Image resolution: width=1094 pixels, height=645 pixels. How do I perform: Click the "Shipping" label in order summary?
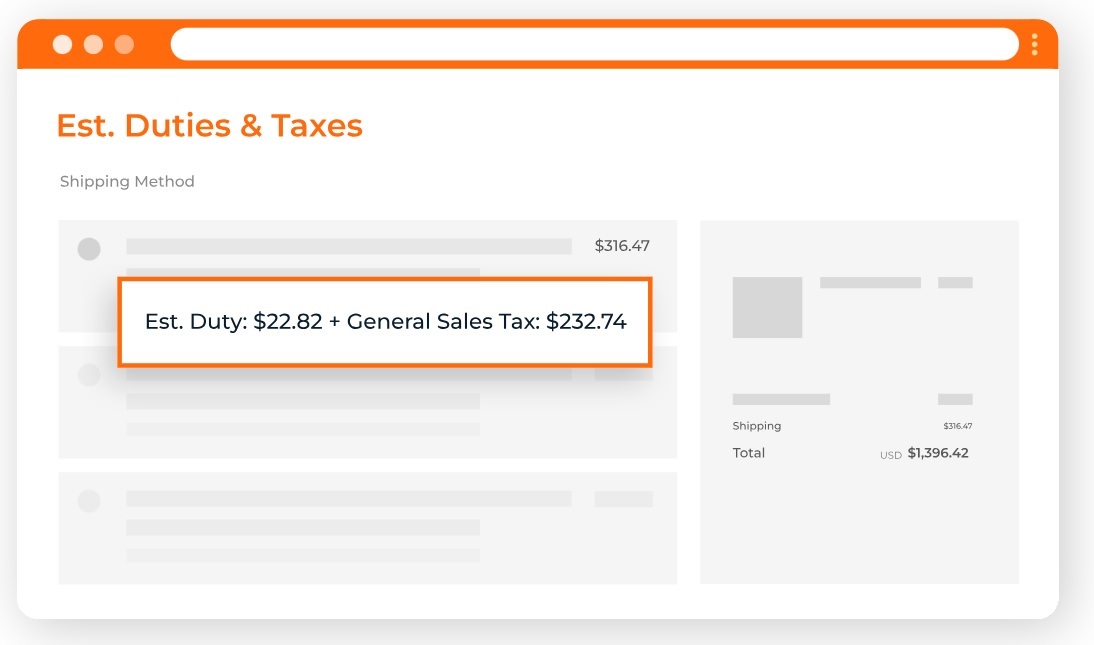757,426
